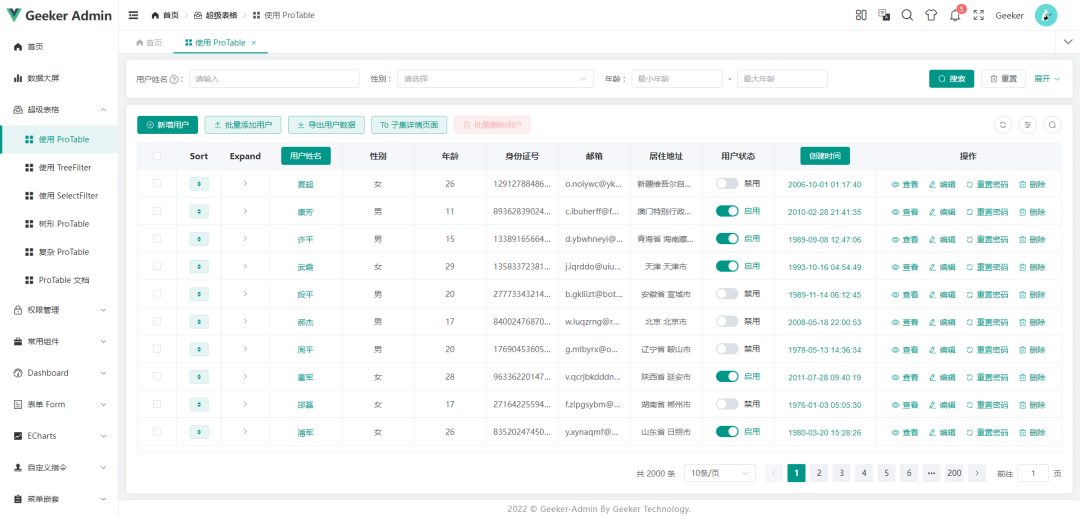Viewport: 1080px width, 517px height.
Task: Check the select-all checkbox in table header
Action: (x=157, y=156)
